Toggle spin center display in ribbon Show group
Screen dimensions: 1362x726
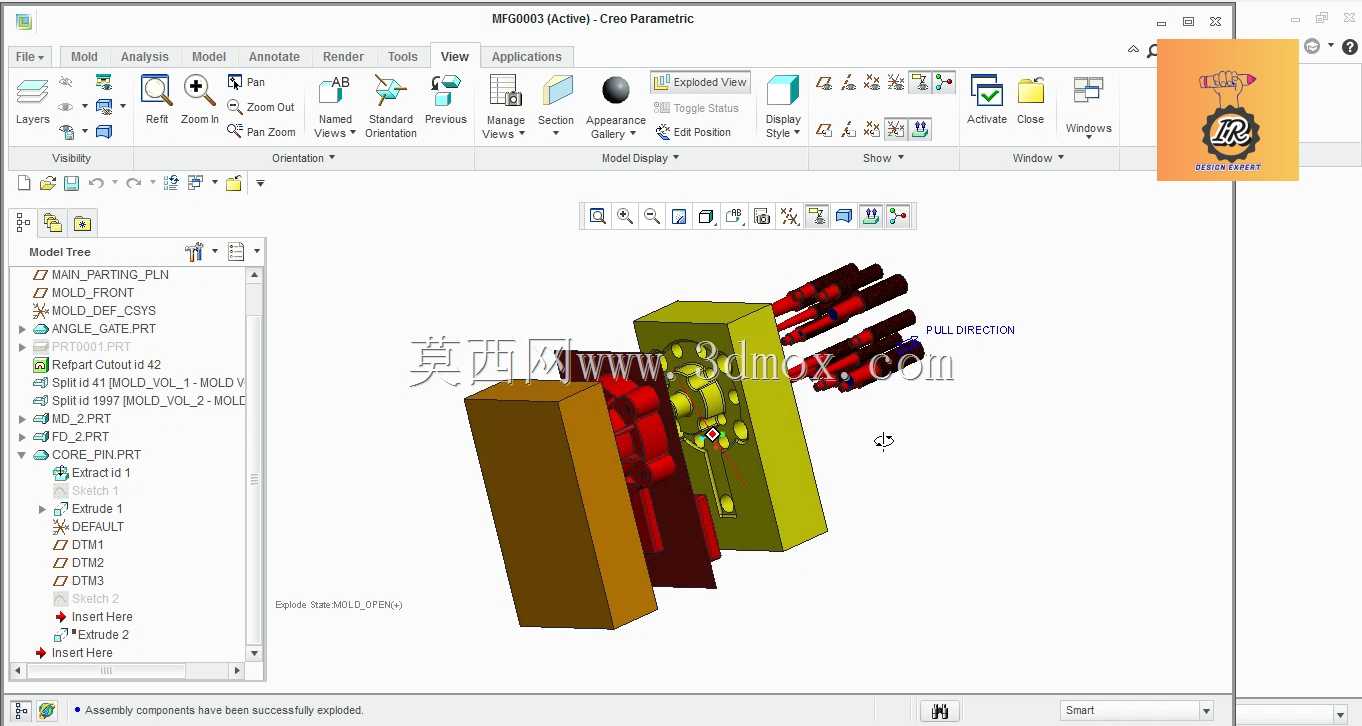click(945, 82)
